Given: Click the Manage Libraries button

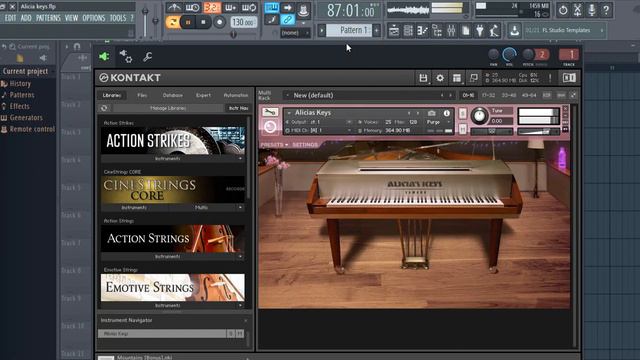Looking at the screenshot, I should [x=168, y=108].
